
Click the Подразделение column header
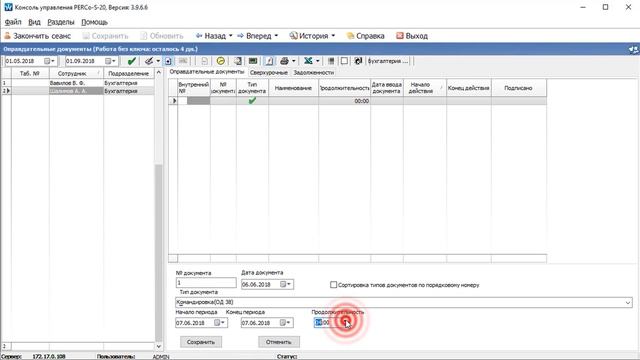point(129,73)
